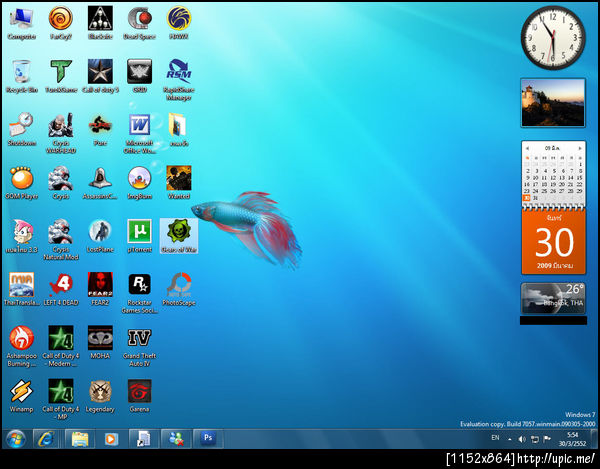Image resolution: width=600 pixels, height=469 pixels.
Task: Select the Crysis WARHEAD icon
Action: (x=60, y=133)
